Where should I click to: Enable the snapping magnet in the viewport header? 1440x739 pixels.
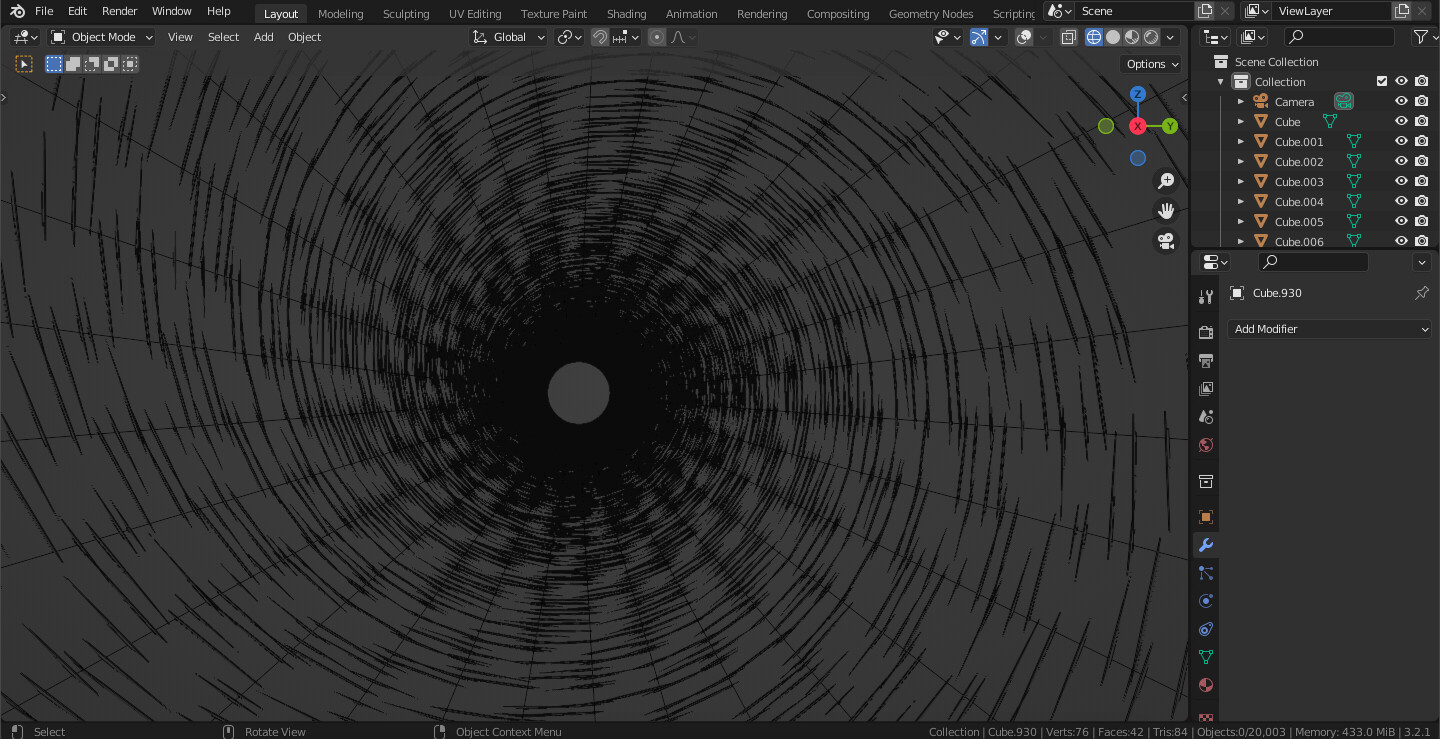(x=598, y=37)
